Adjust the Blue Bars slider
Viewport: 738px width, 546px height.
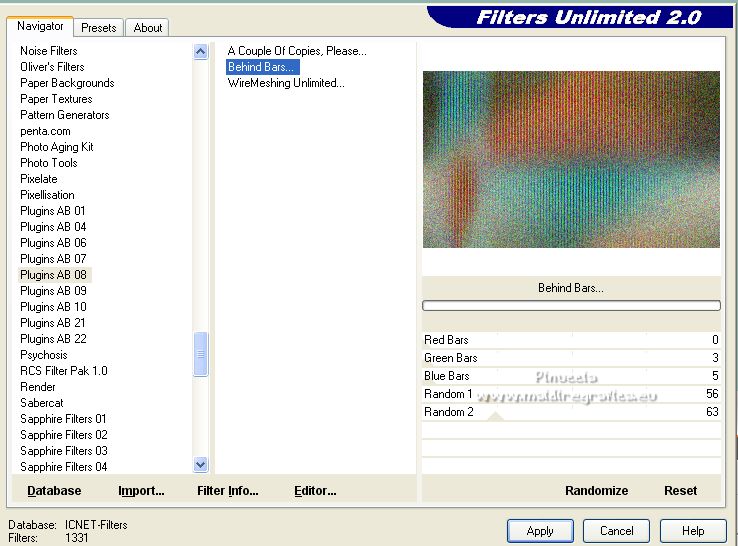571,376
